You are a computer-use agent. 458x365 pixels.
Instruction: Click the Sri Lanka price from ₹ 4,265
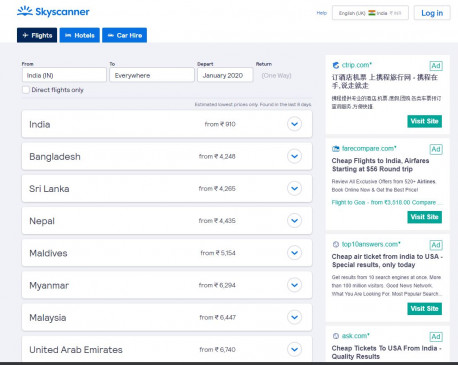pyautogui.click(x=217, y=188)
